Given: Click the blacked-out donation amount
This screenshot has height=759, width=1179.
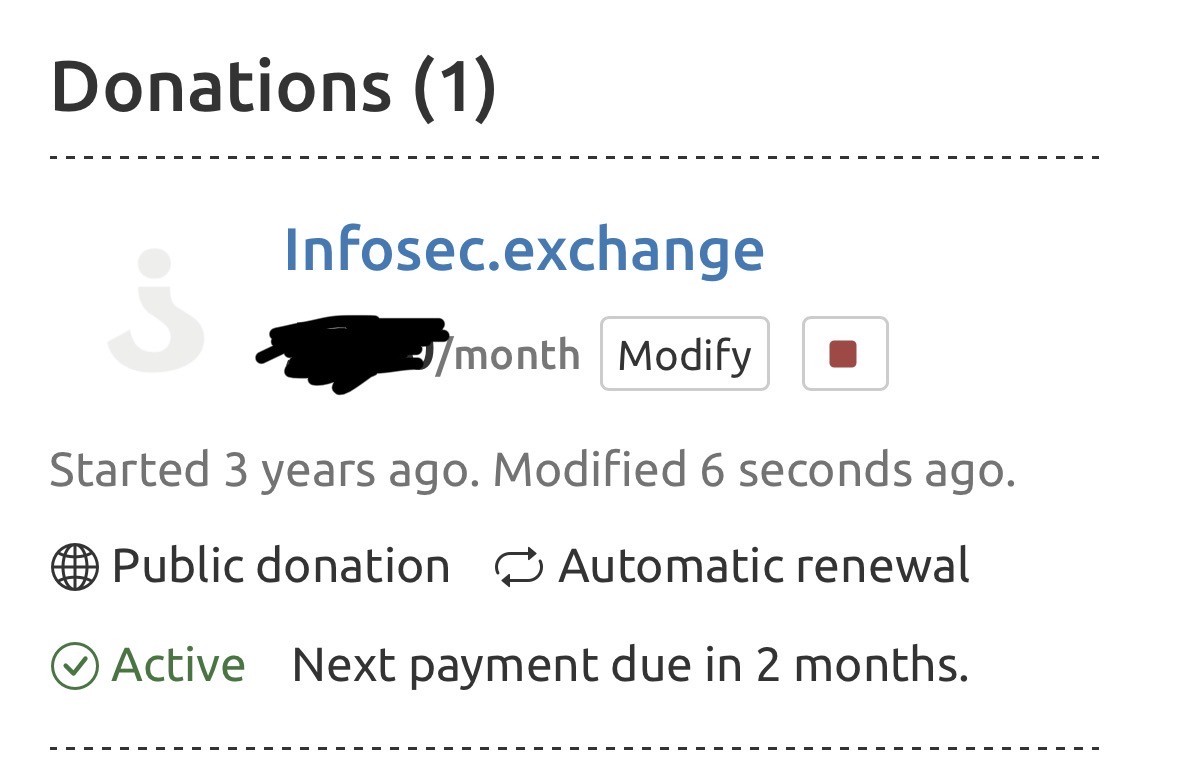Looking at the screenshot, I should [x=350, y=352].
